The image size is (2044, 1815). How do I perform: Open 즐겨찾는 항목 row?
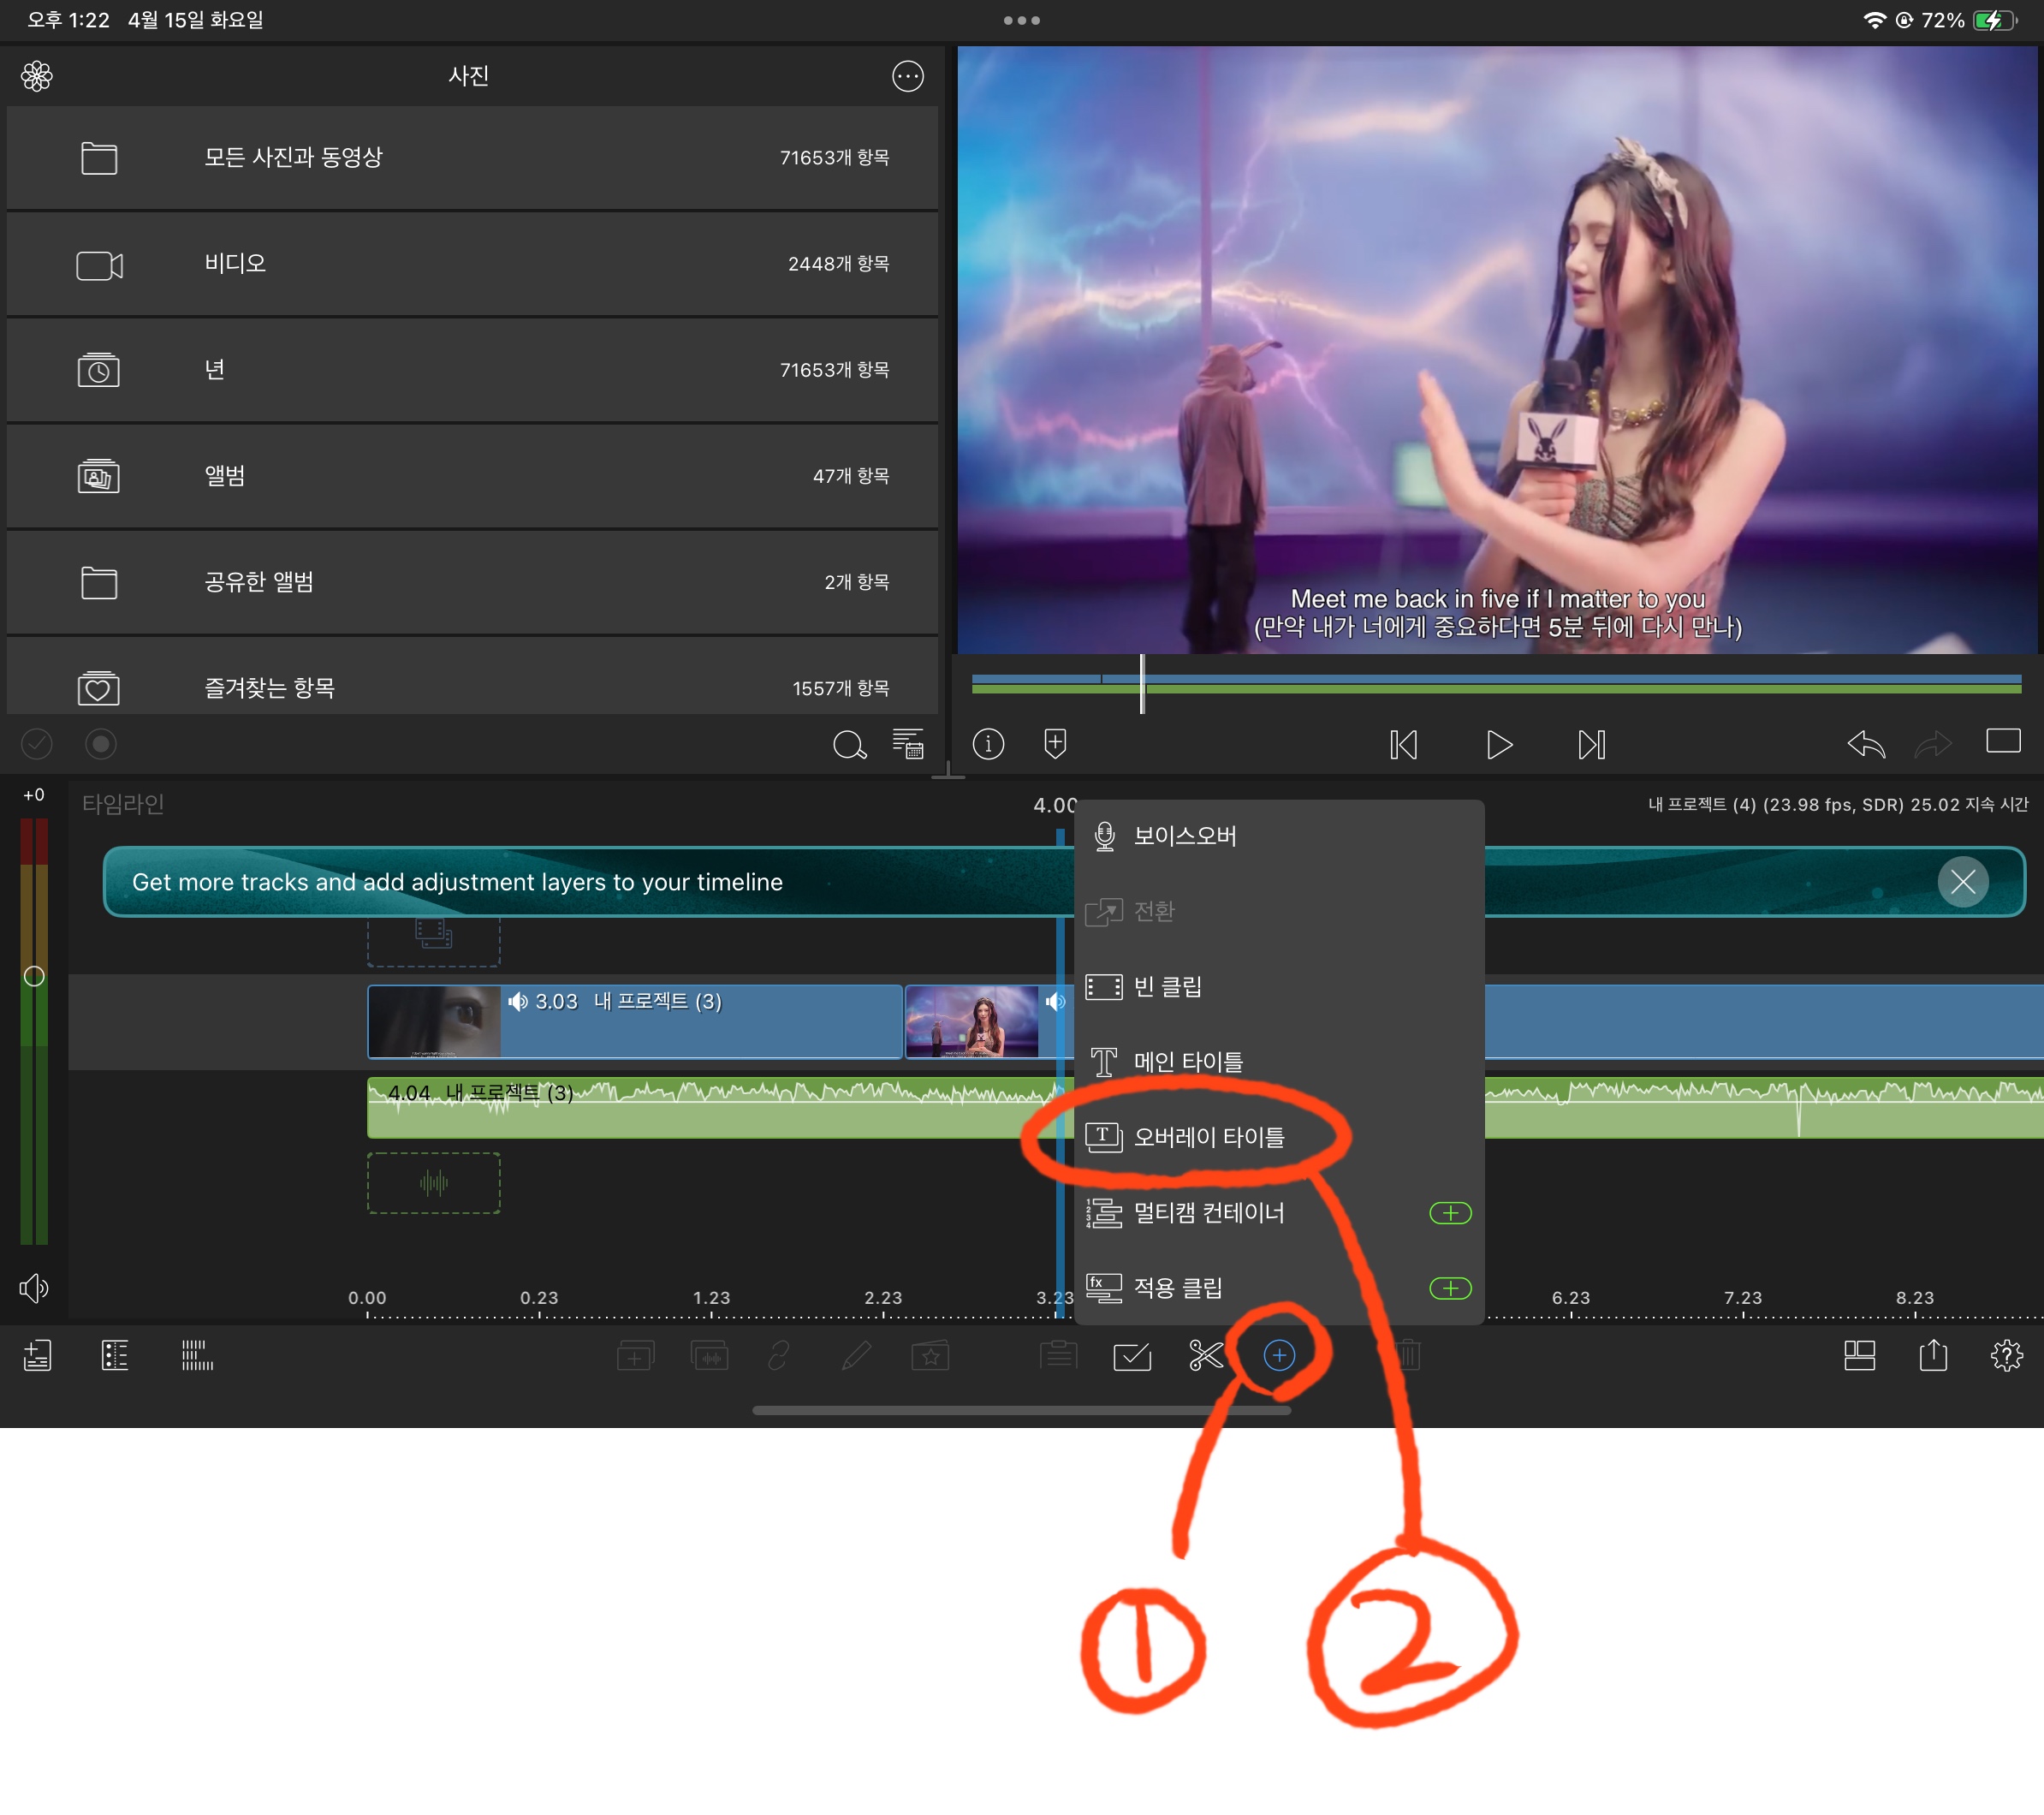(x=472, y=676)
